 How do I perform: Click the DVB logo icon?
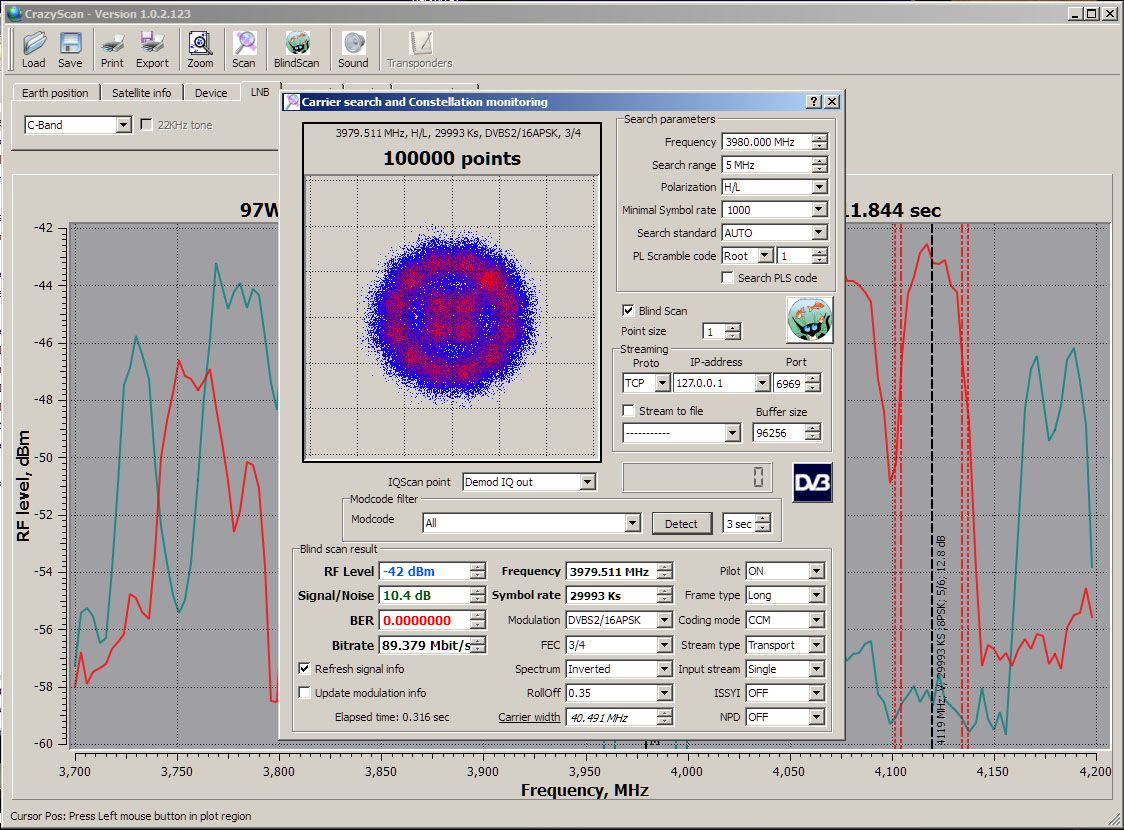[x=812, y=482]
